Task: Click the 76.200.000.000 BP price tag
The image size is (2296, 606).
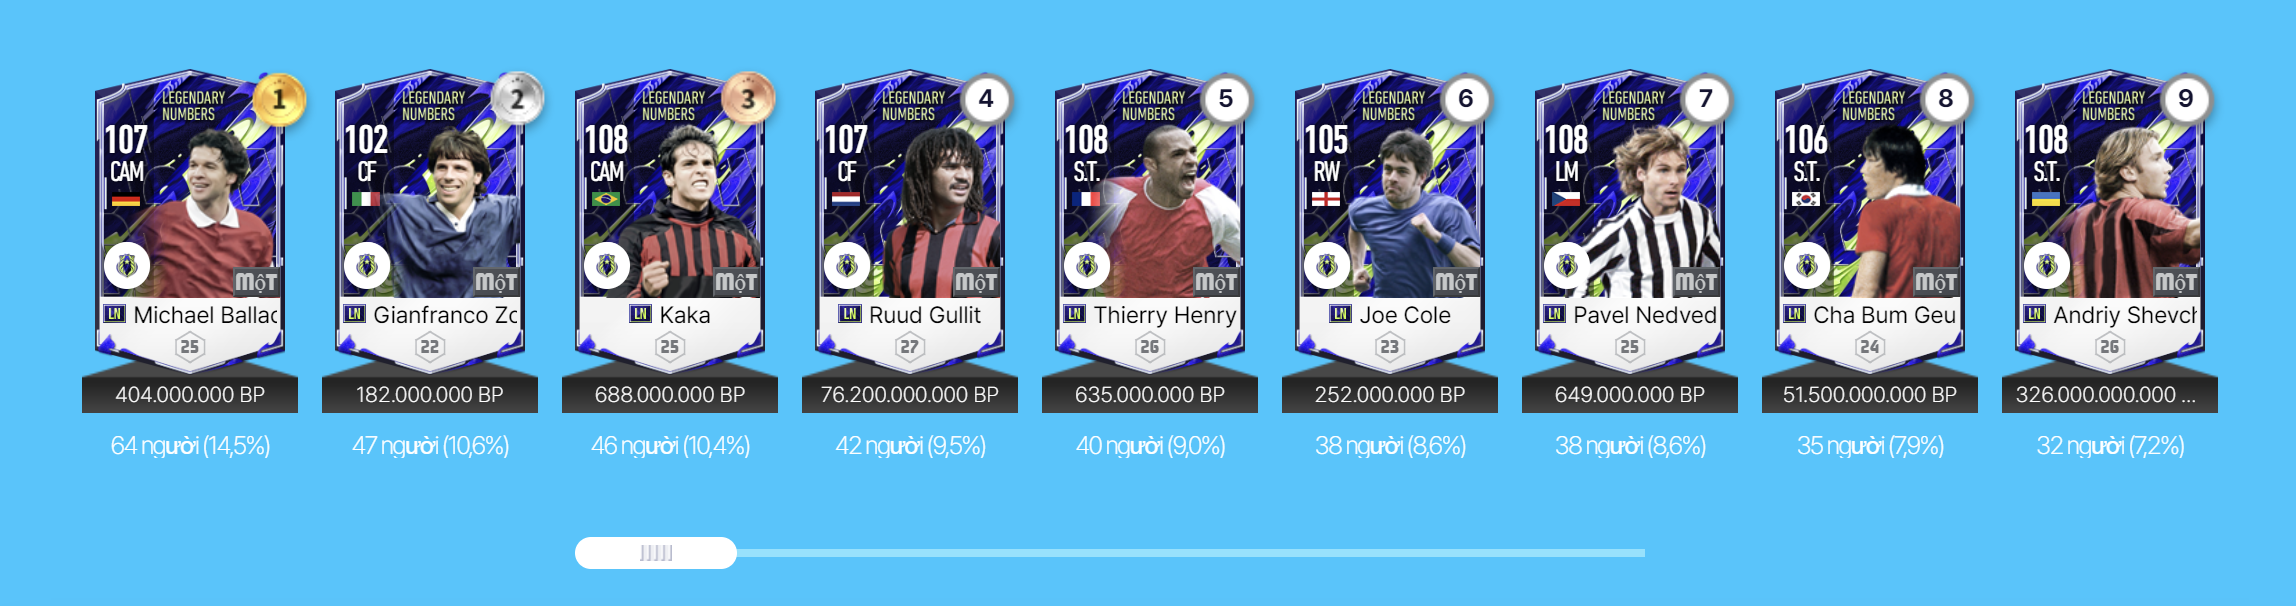Action: (910, 395)
